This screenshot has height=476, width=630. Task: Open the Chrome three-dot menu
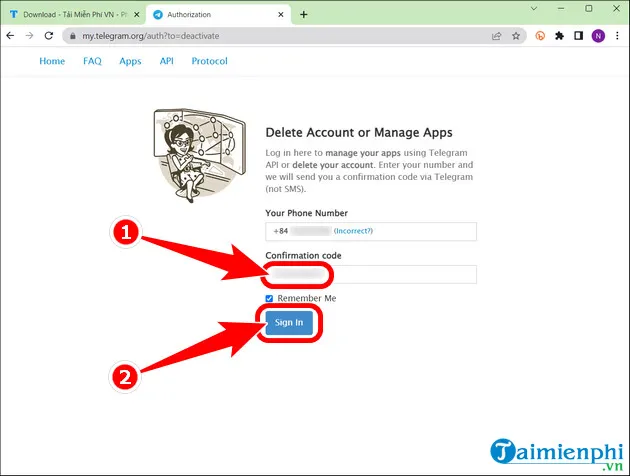coord(617,36)
